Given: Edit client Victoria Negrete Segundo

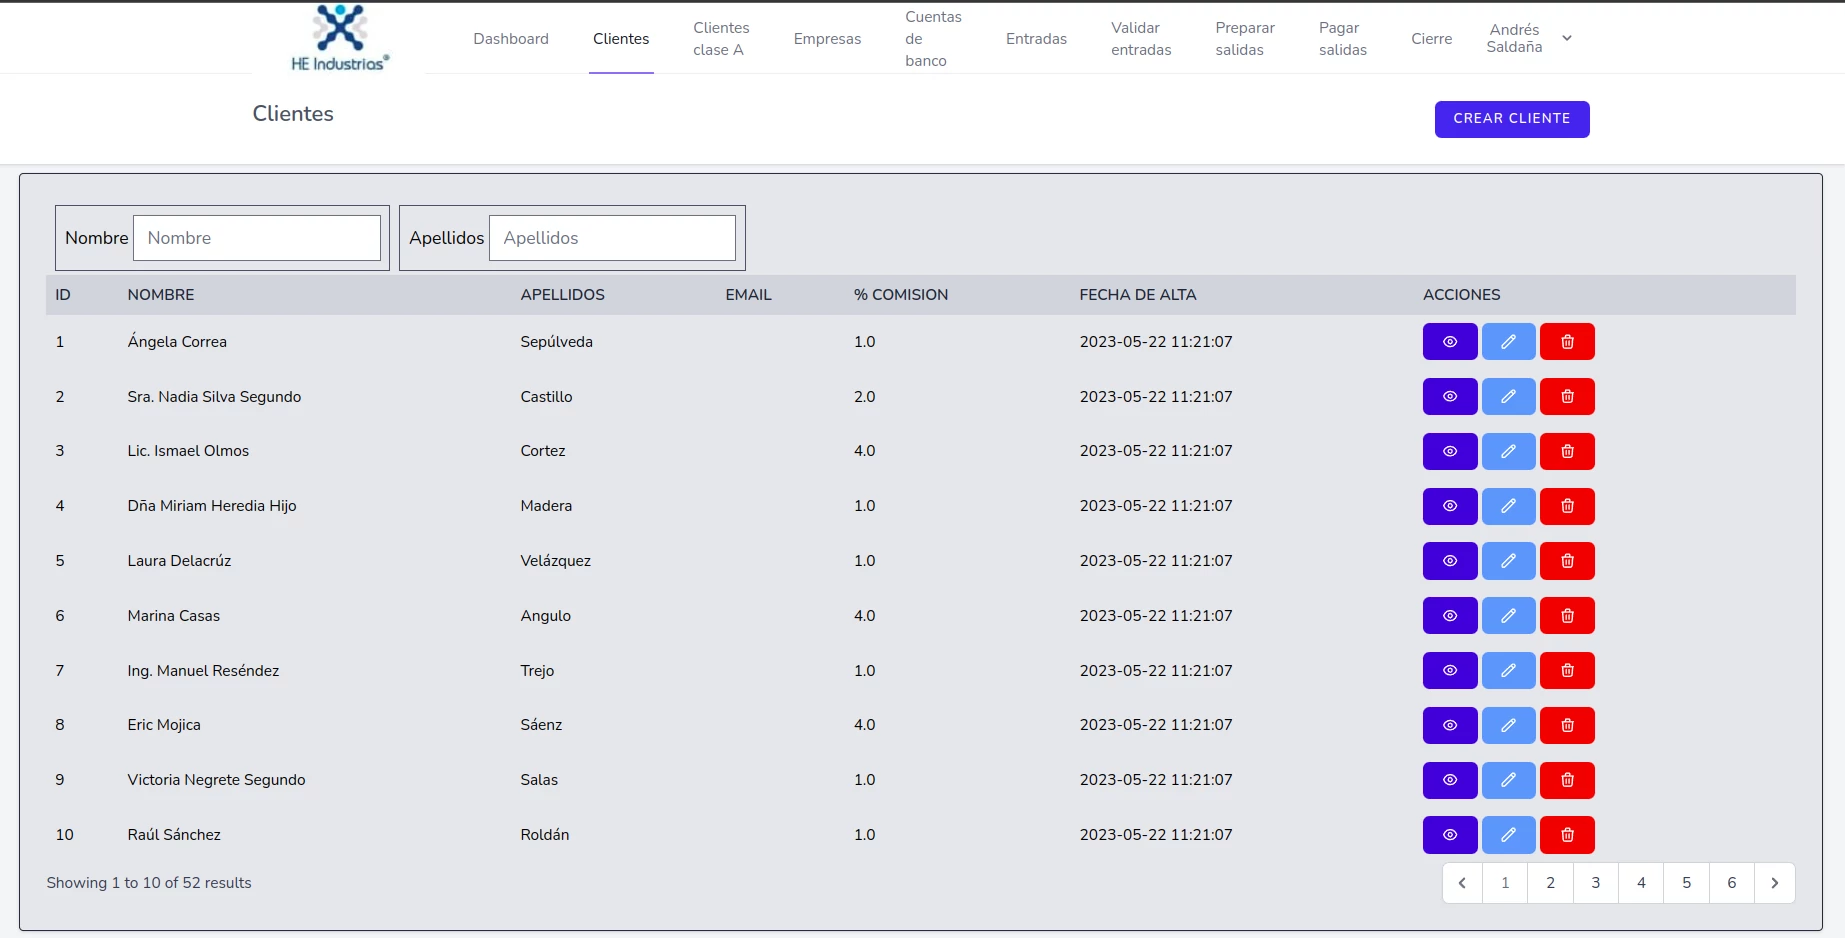Looking at the screenshot, I should pyautogui.click(x=1508, y=780).
